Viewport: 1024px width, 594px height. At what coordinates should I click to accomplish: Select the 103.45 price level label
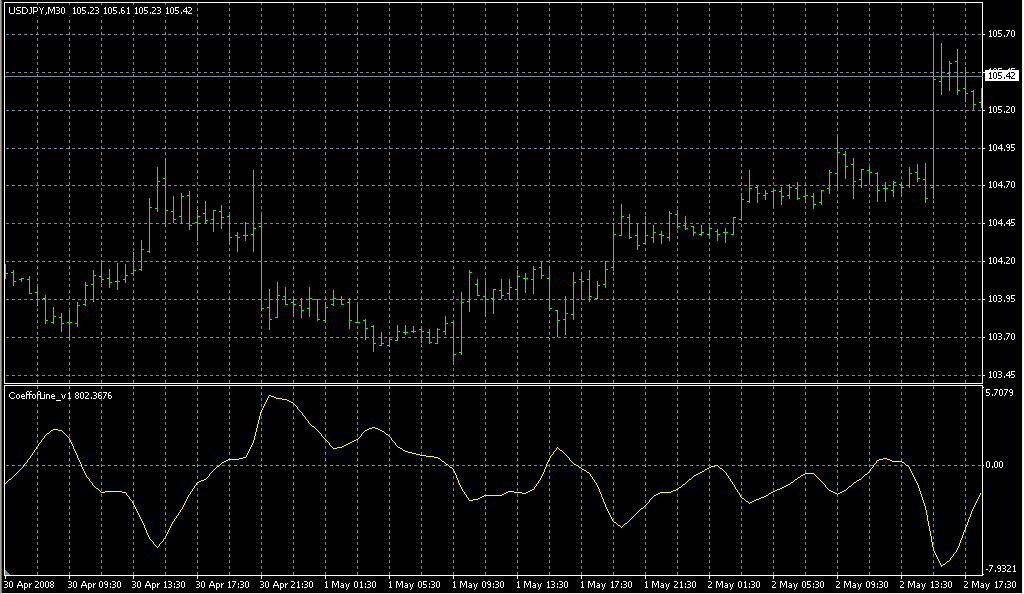pyautogui.click(x=1001, y=375)
